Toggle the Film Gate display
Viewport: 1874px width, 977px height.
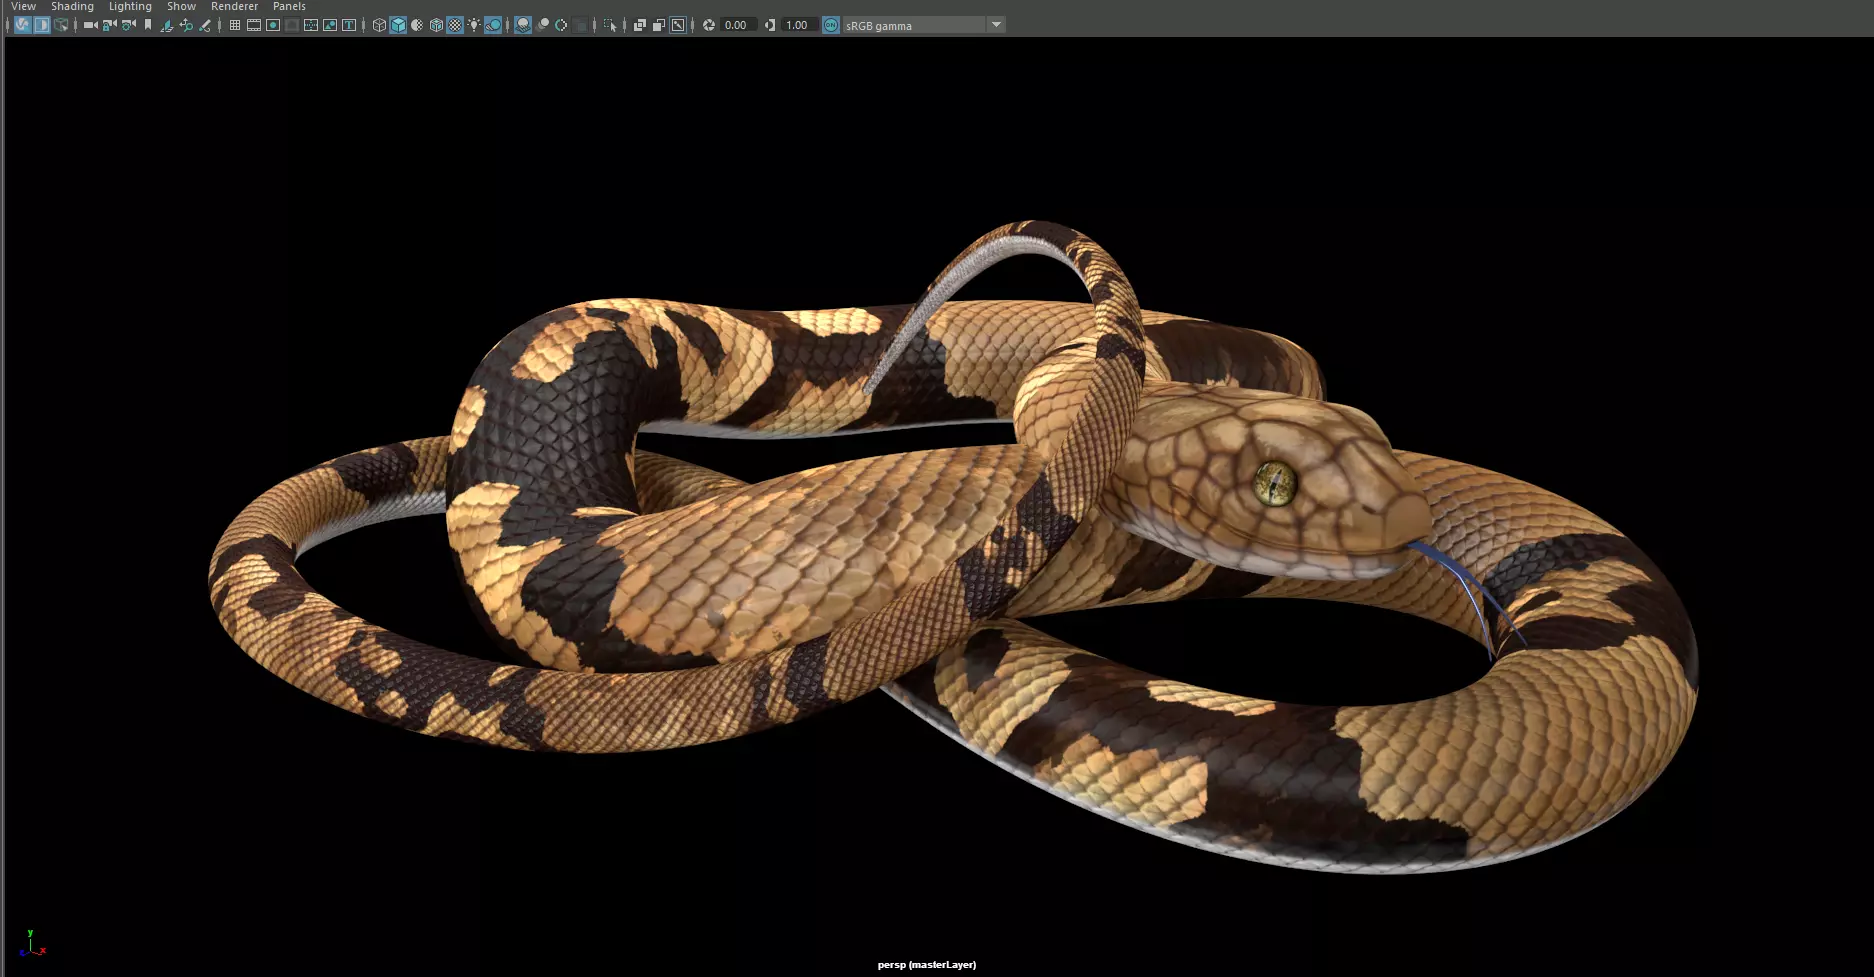coord(253,25)
